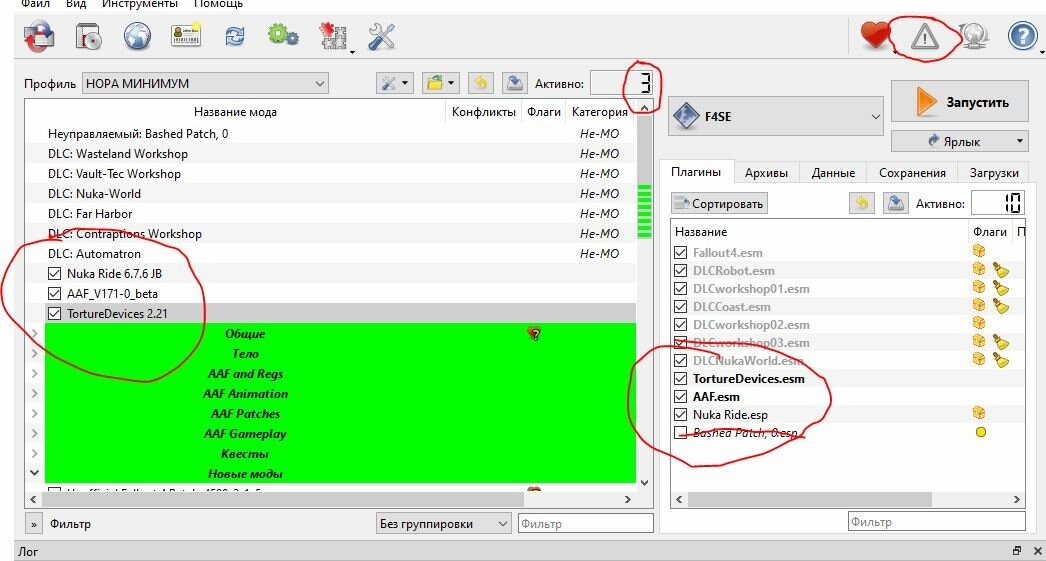
Task: Open the tools puzzle piece icon
Action: [334, 36]
